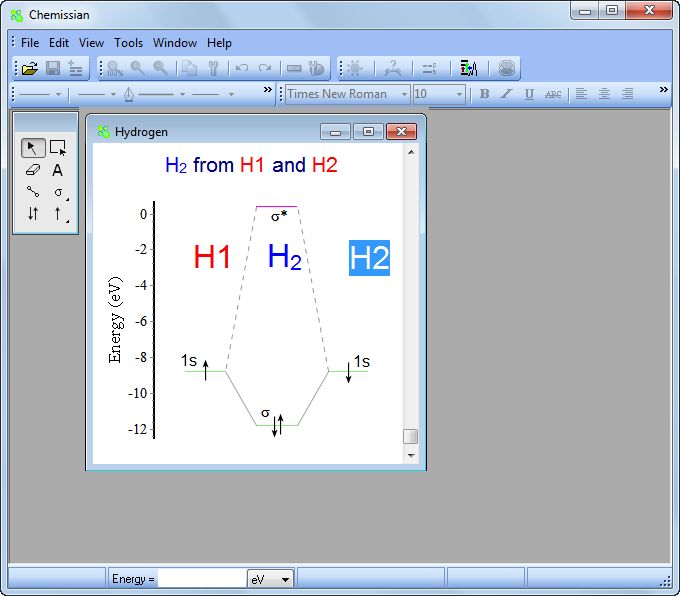Screen dimensions: 680x596
Task: Open the Window menu
Action: tap(175, 43)
